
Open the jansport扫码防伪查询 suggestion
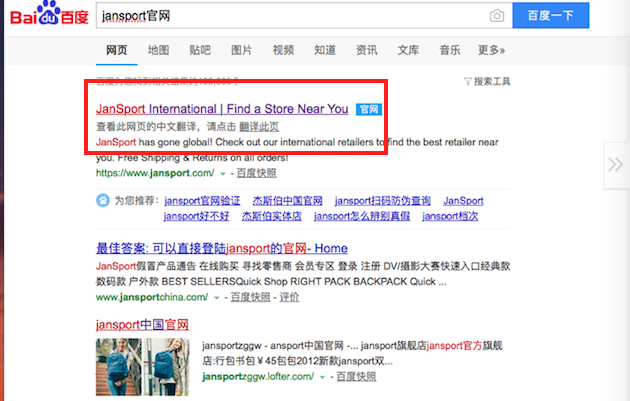(382, 200)
